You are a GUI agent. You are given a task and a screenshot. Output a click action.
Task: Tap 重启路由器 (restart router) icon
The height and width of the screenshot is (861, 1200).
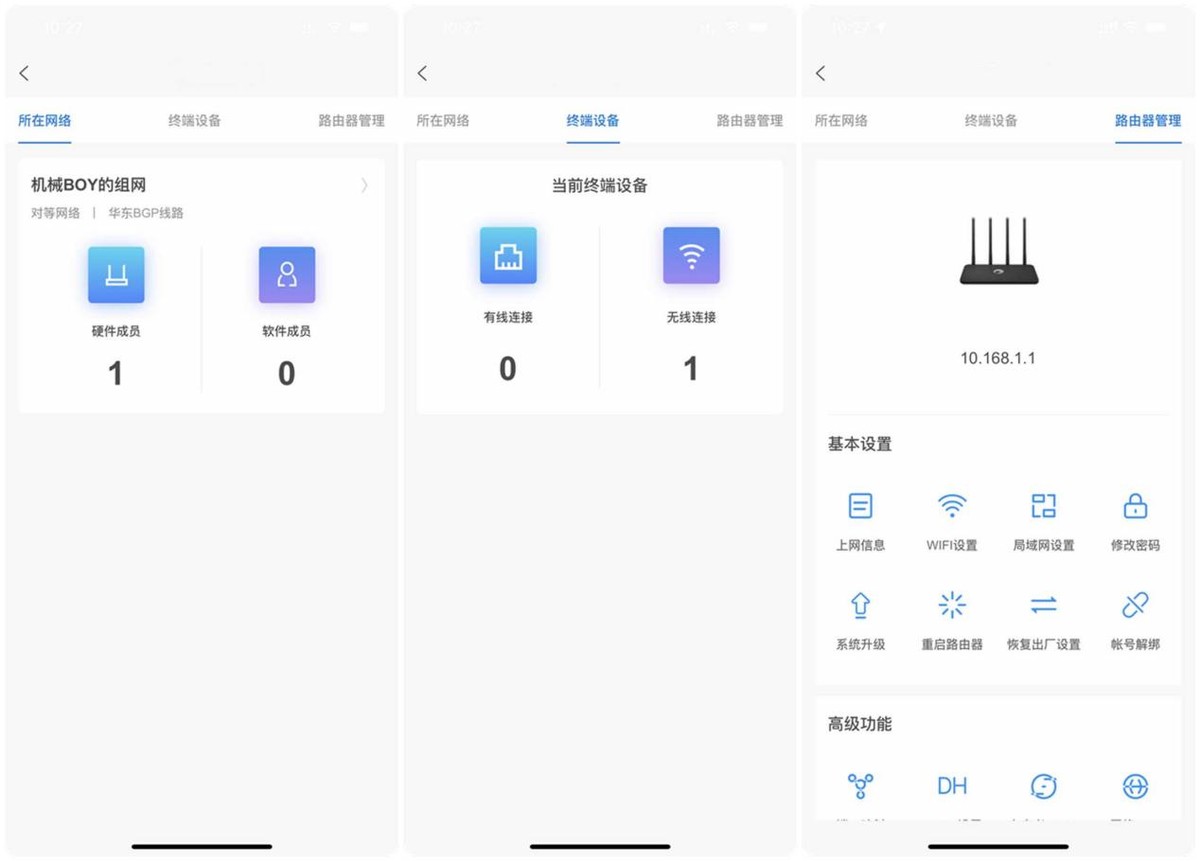pyautogui.click(x=951, y=604)
